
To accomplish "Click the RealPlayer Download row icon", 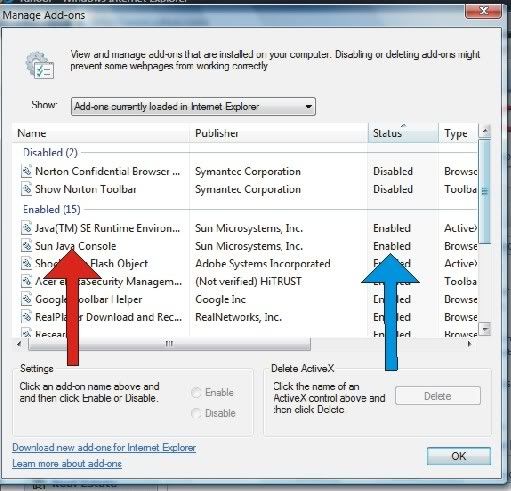I will click(x=26, y=317).
